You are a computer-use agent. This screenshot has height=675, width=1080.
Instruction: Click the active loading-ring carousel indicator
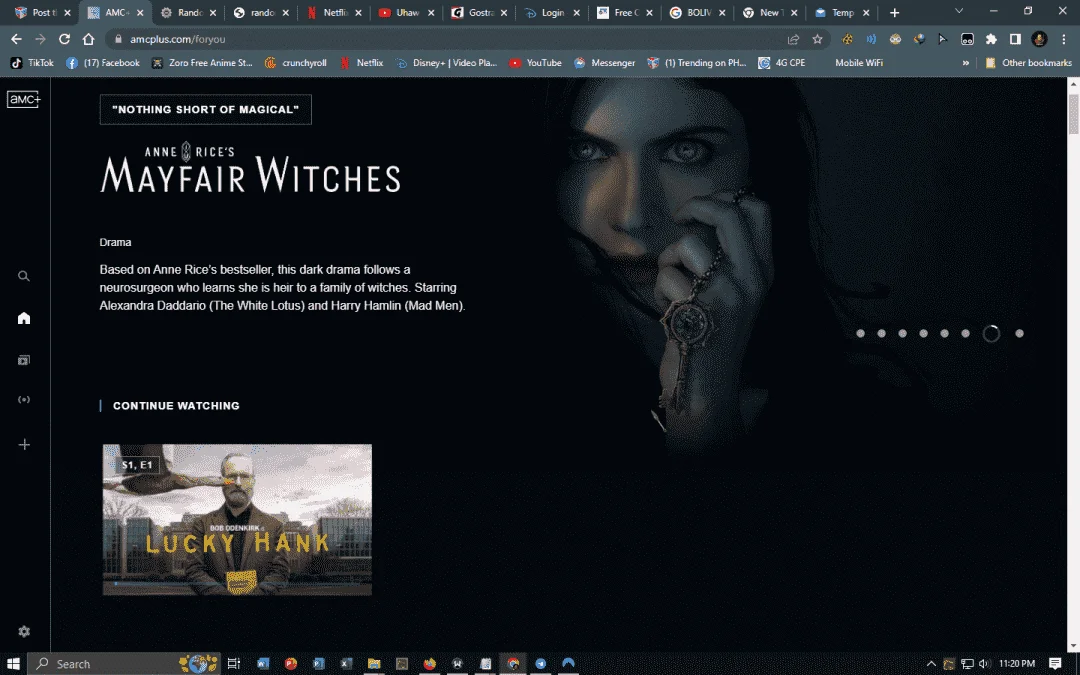point(991,333)
